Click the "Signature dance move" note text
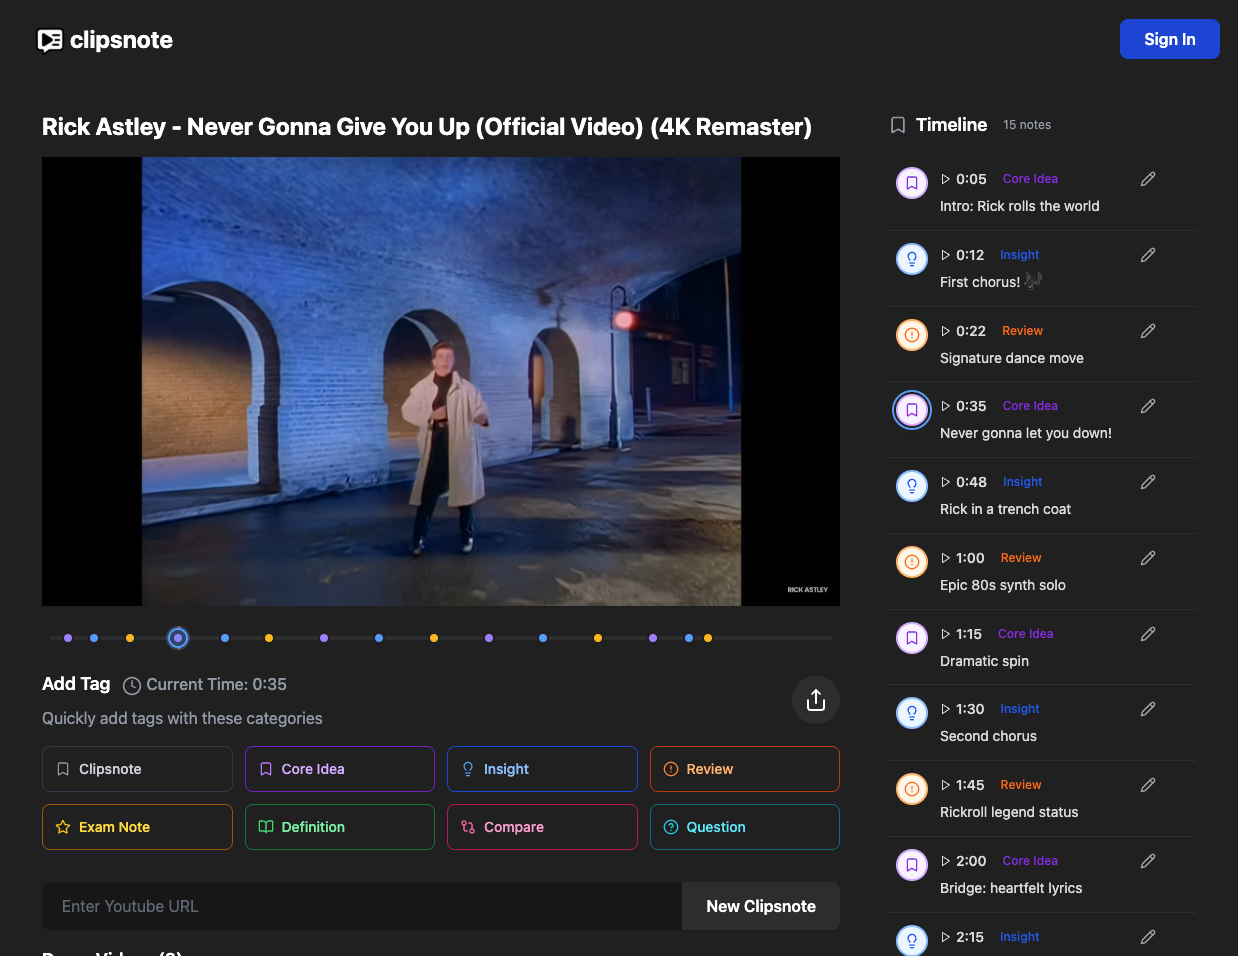 pyautogui.click(x=1011, y=358)
